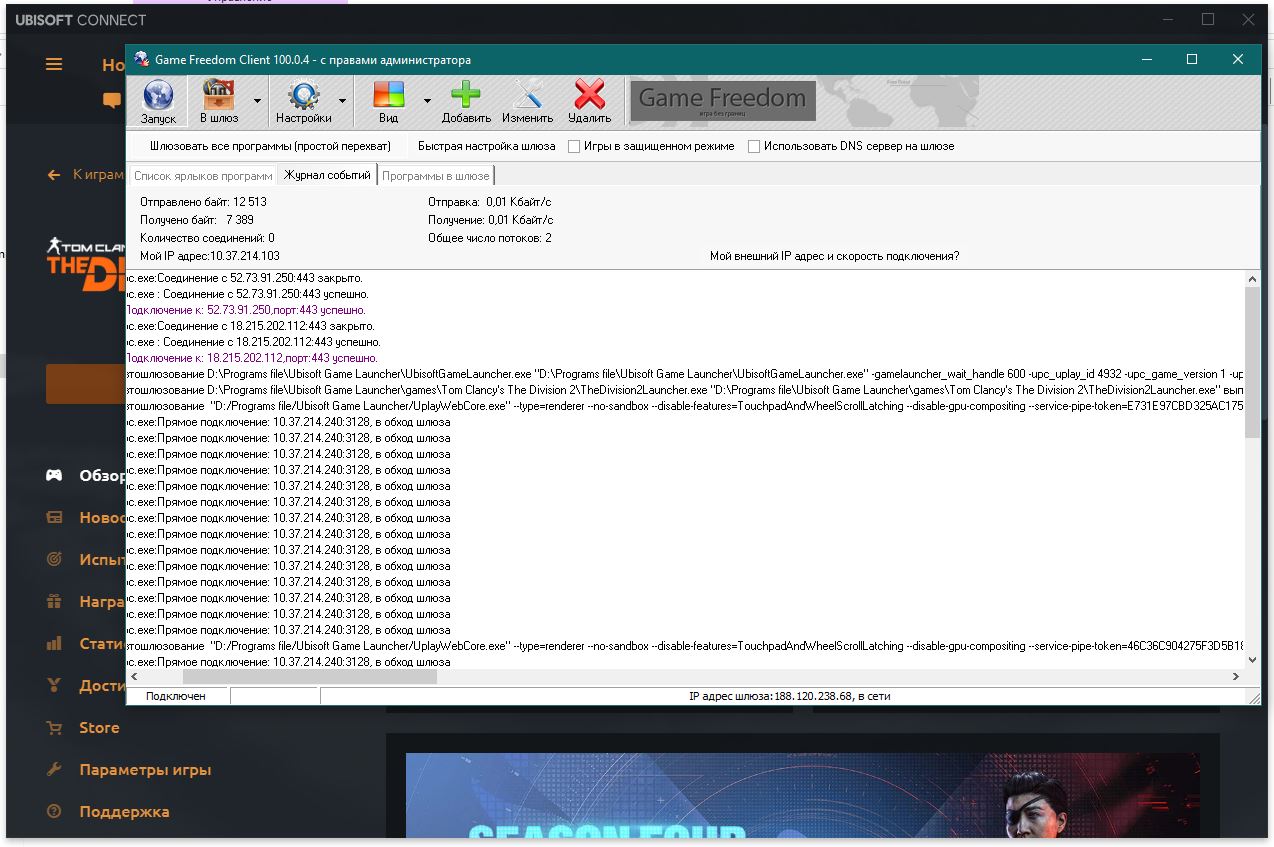Click Мой внешний IP адрес link

coord(834,256)
